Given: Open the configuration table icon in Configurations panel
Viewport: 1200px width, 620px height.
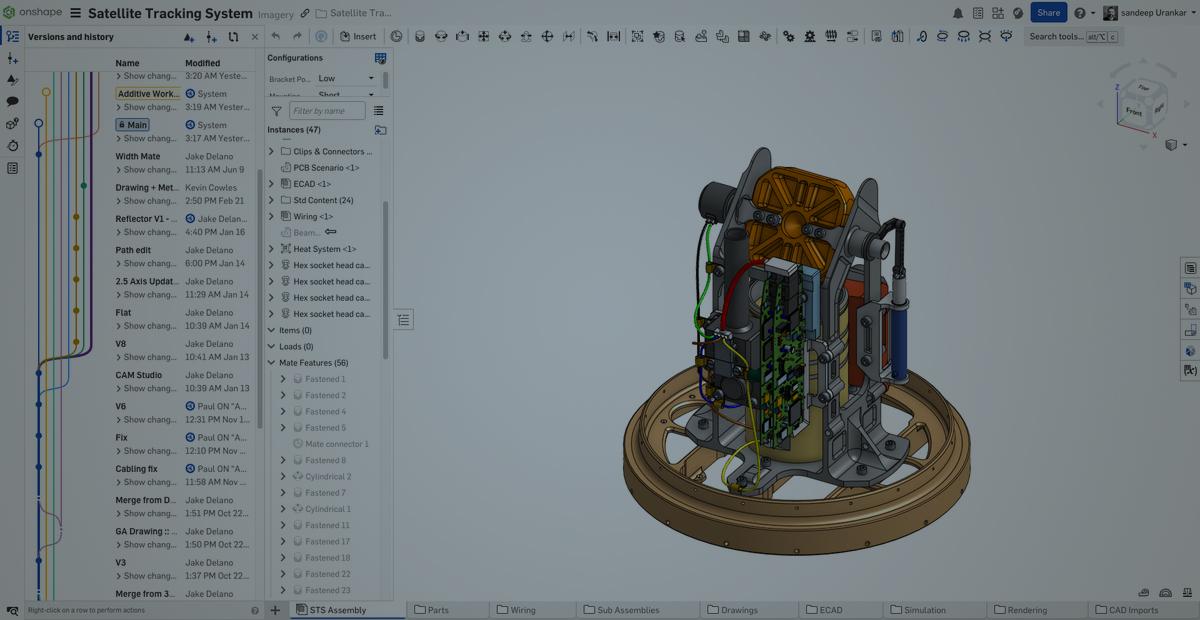Looking at the screenshot, I should [381, 58].
